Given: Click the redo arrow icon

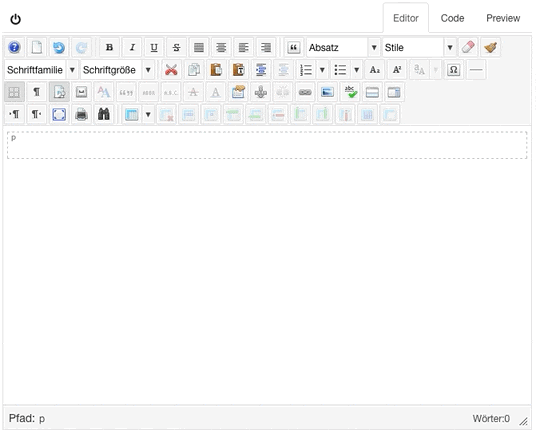Looking at the screenshot, I should tap(81, 47).
